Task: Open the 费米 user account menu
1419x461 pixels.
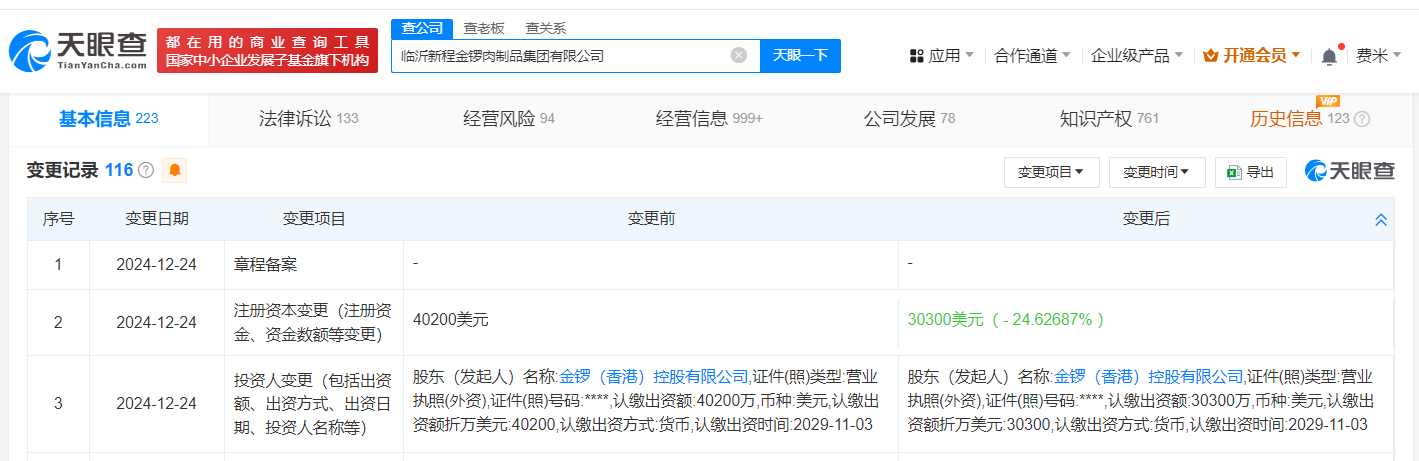Action: [x=1377, y=56]
